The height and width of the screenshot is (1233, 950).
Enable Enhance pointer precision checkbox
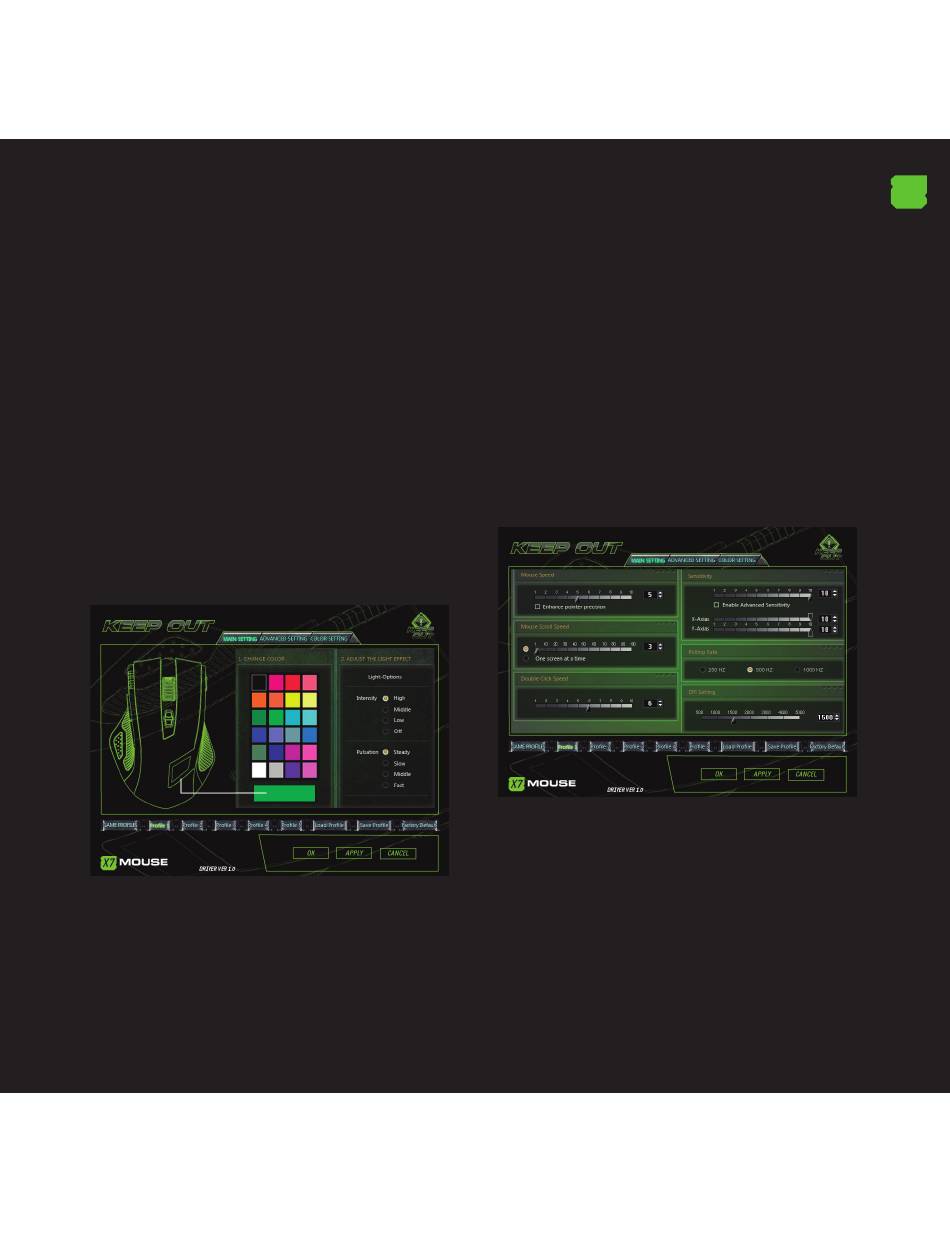pyautogui.click(x=537, y=607)
